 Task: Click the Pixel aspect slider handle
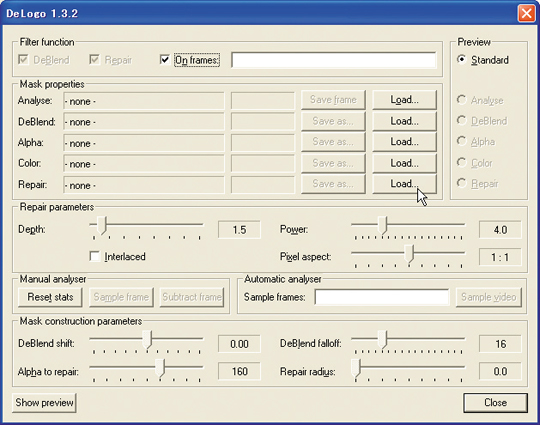coord(409,254)
